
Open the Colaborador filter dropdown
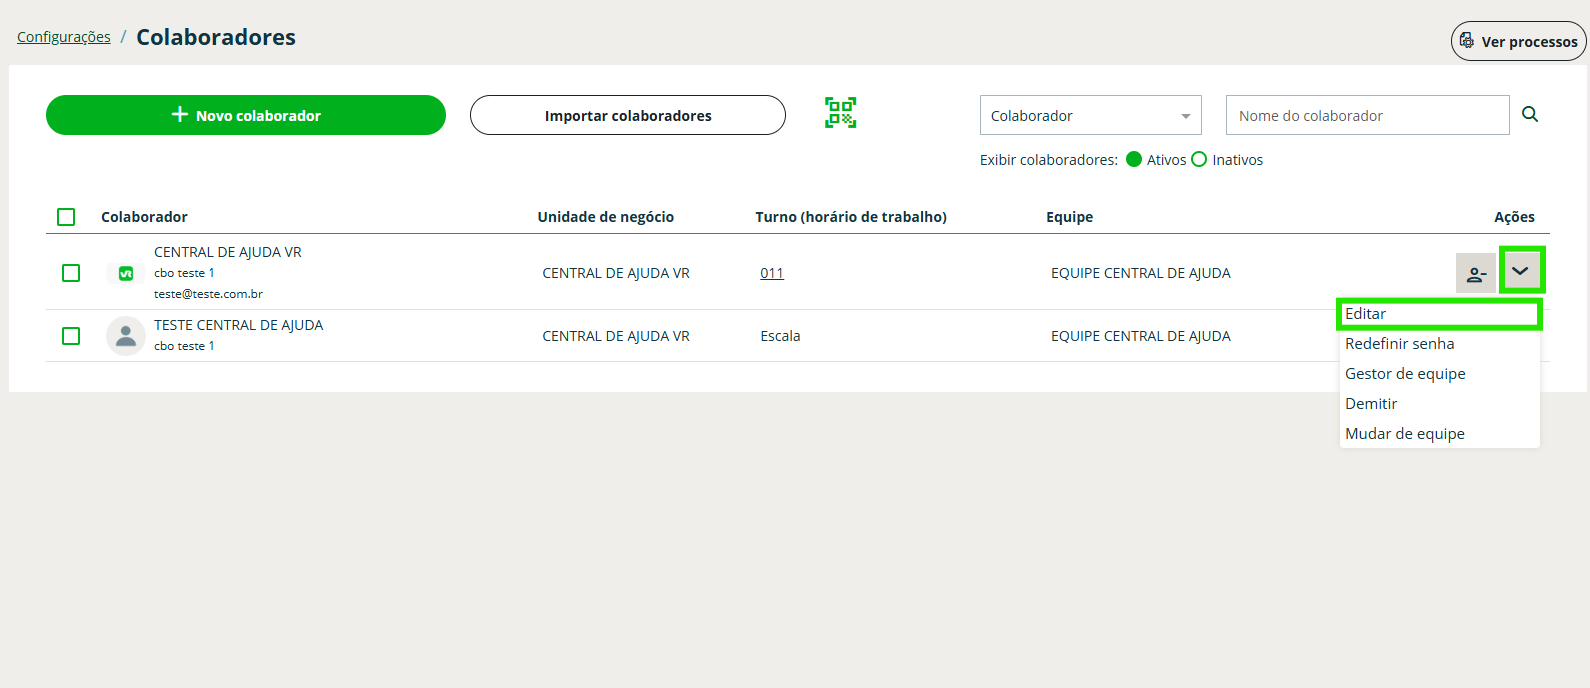pos(1090,116)
